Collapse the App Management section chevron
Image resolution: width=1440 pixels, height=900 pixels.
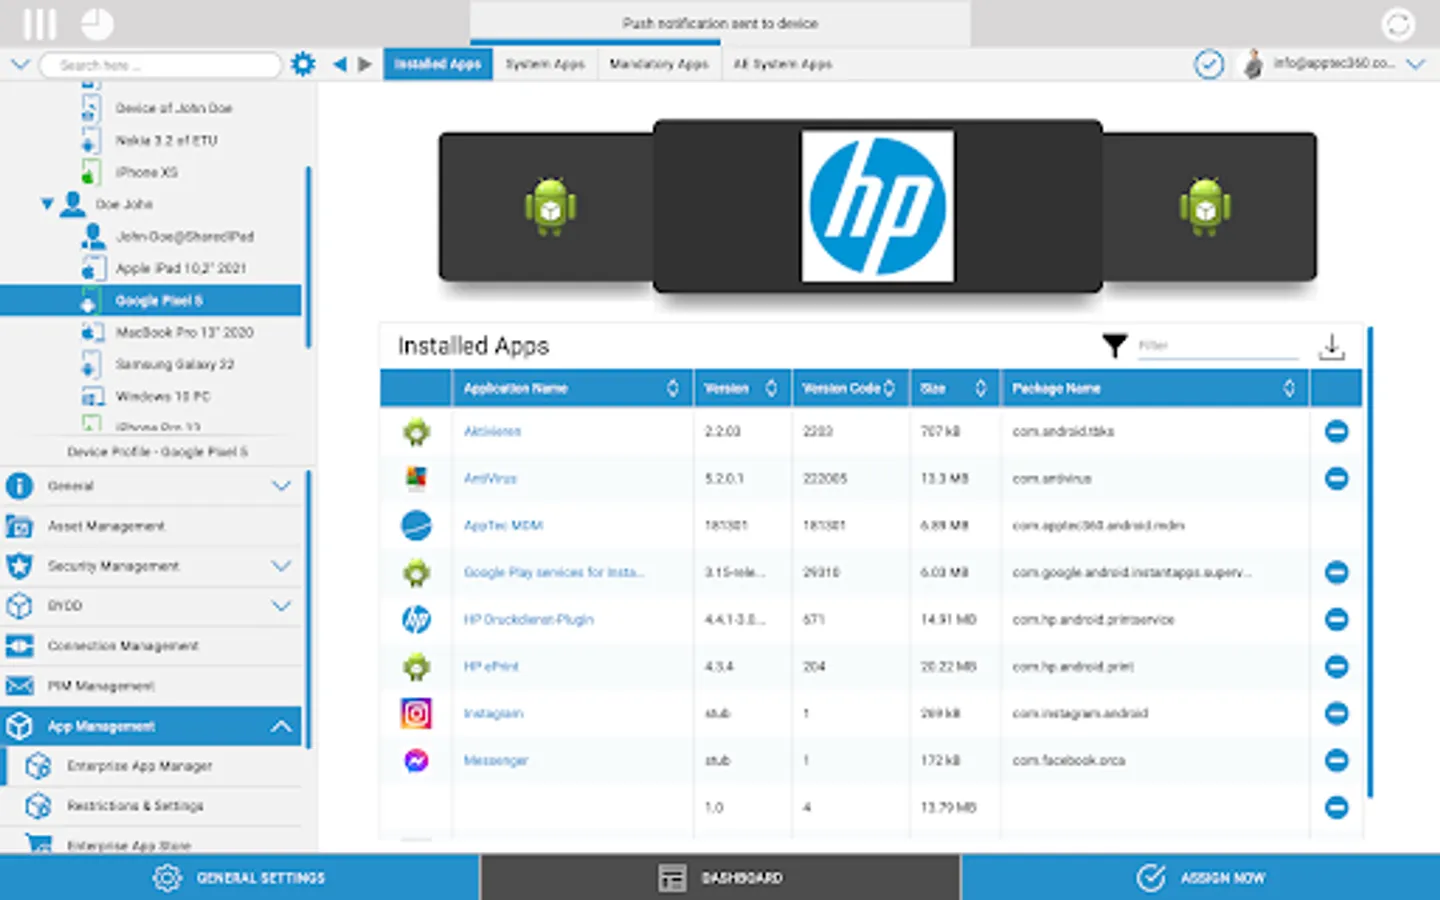(x=281, y=726)
